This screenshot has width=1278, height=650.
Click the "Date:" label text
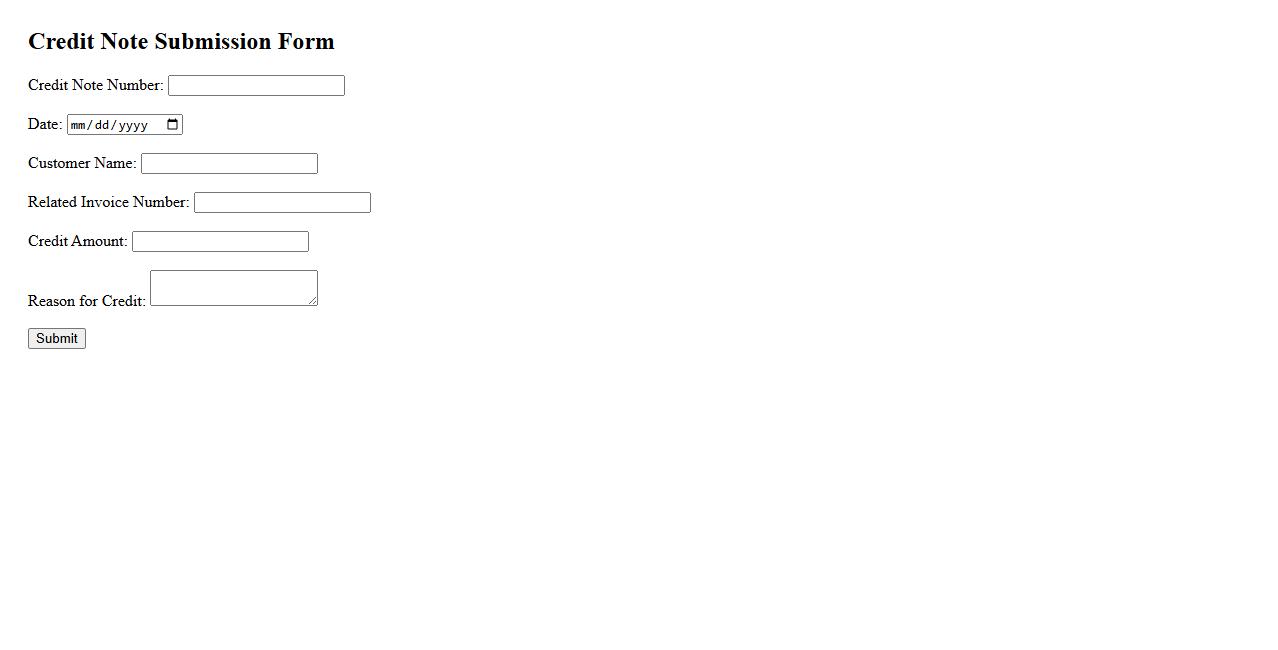[x=45, y=125]
